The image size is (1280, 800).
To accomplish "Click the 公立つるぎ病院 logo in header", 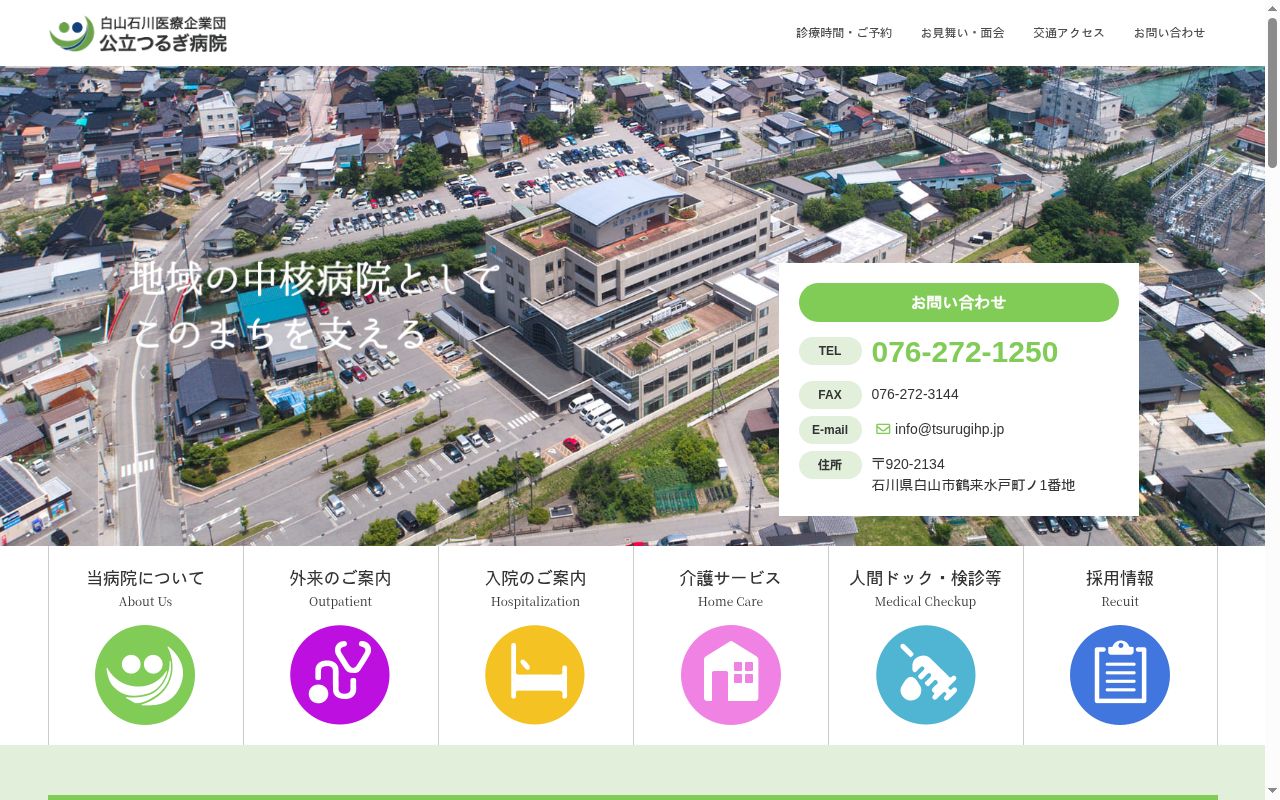I will tap(138, 33).
